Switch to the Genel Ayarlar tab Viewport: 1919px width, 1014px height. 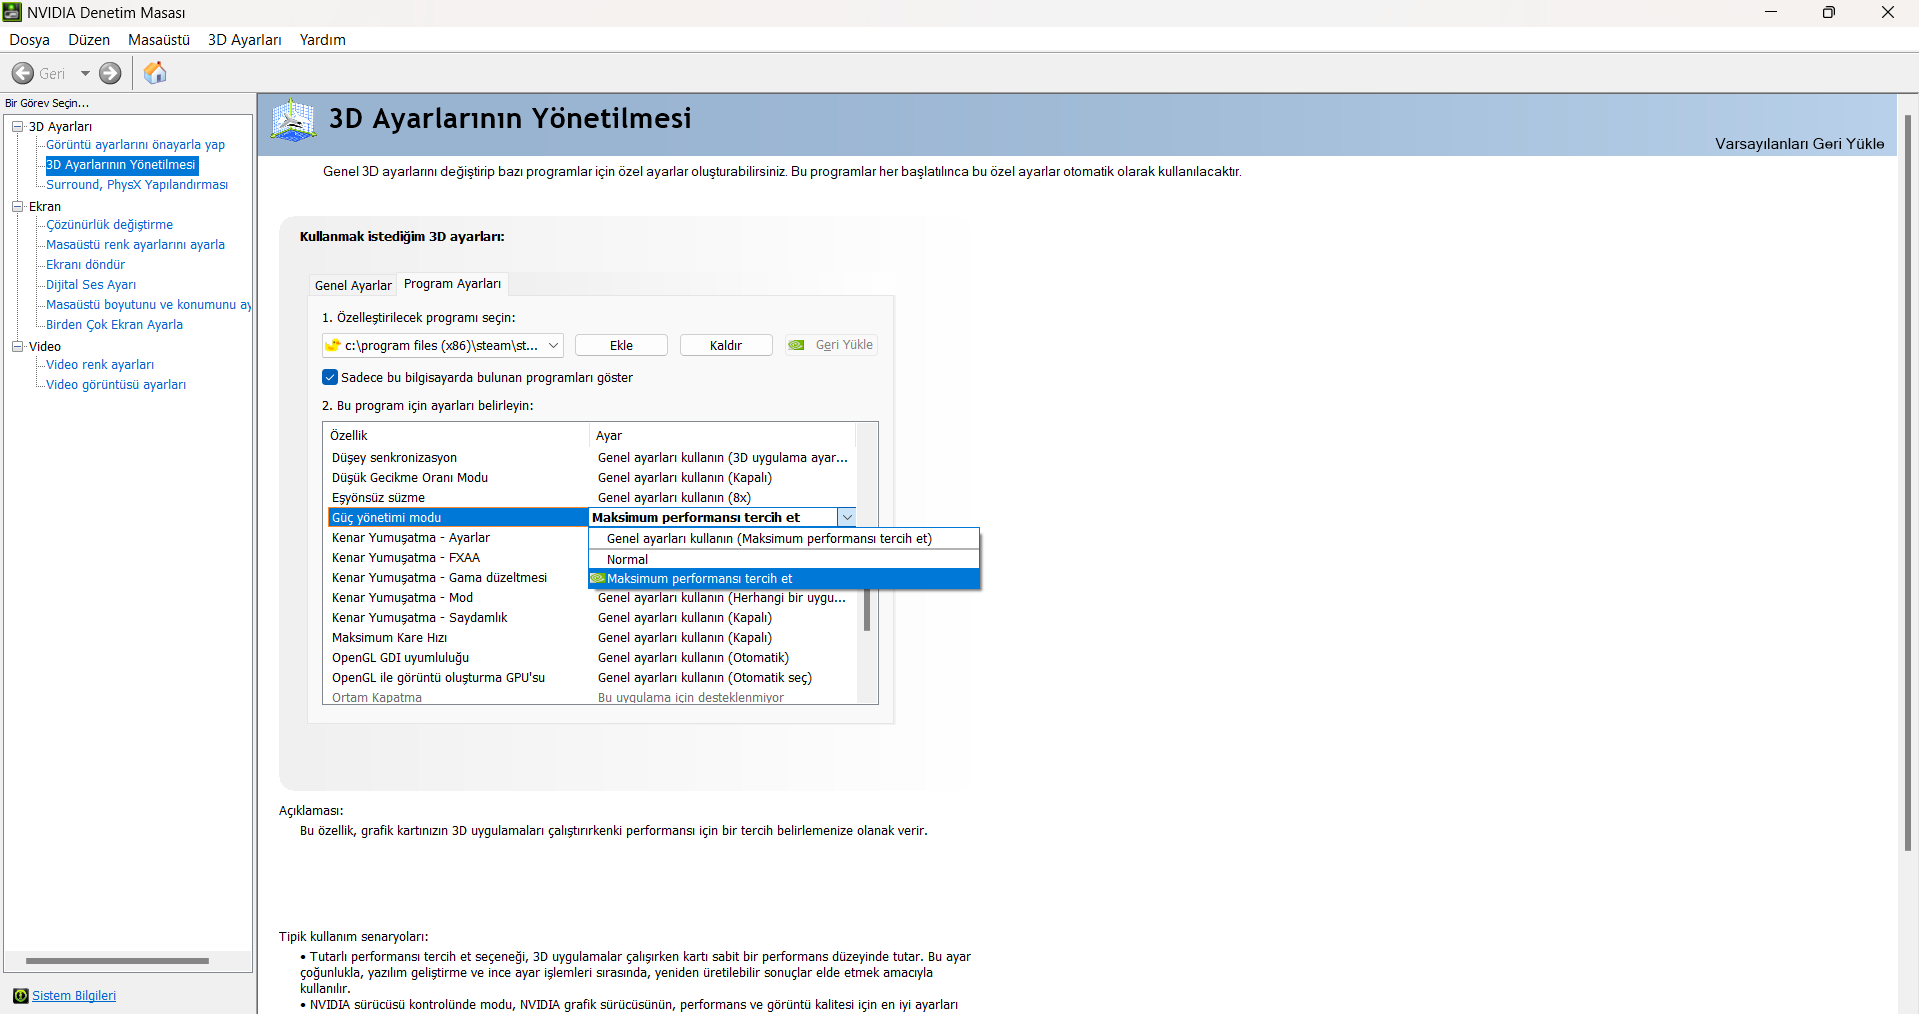[353, 285]
